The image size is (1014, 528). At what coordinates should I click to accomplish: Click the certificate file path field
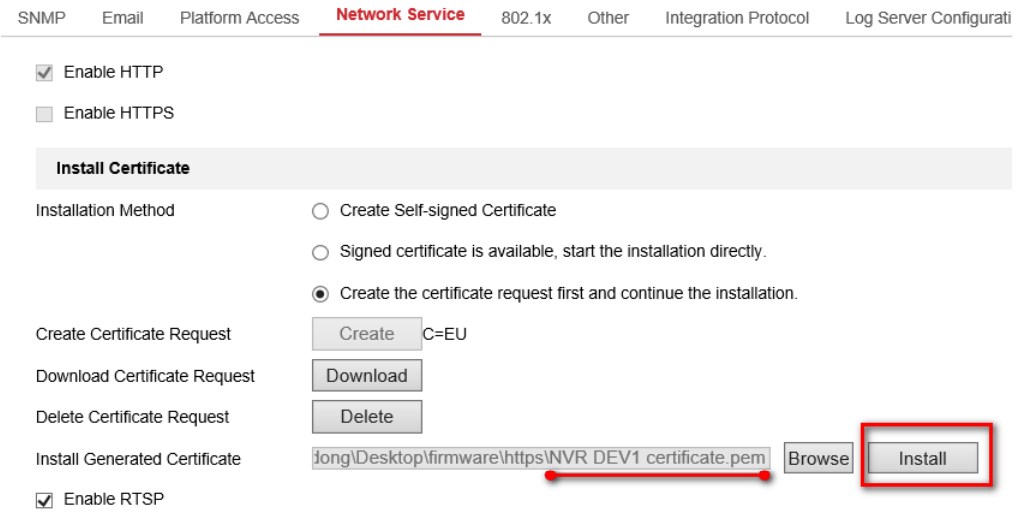coord(541,459)
